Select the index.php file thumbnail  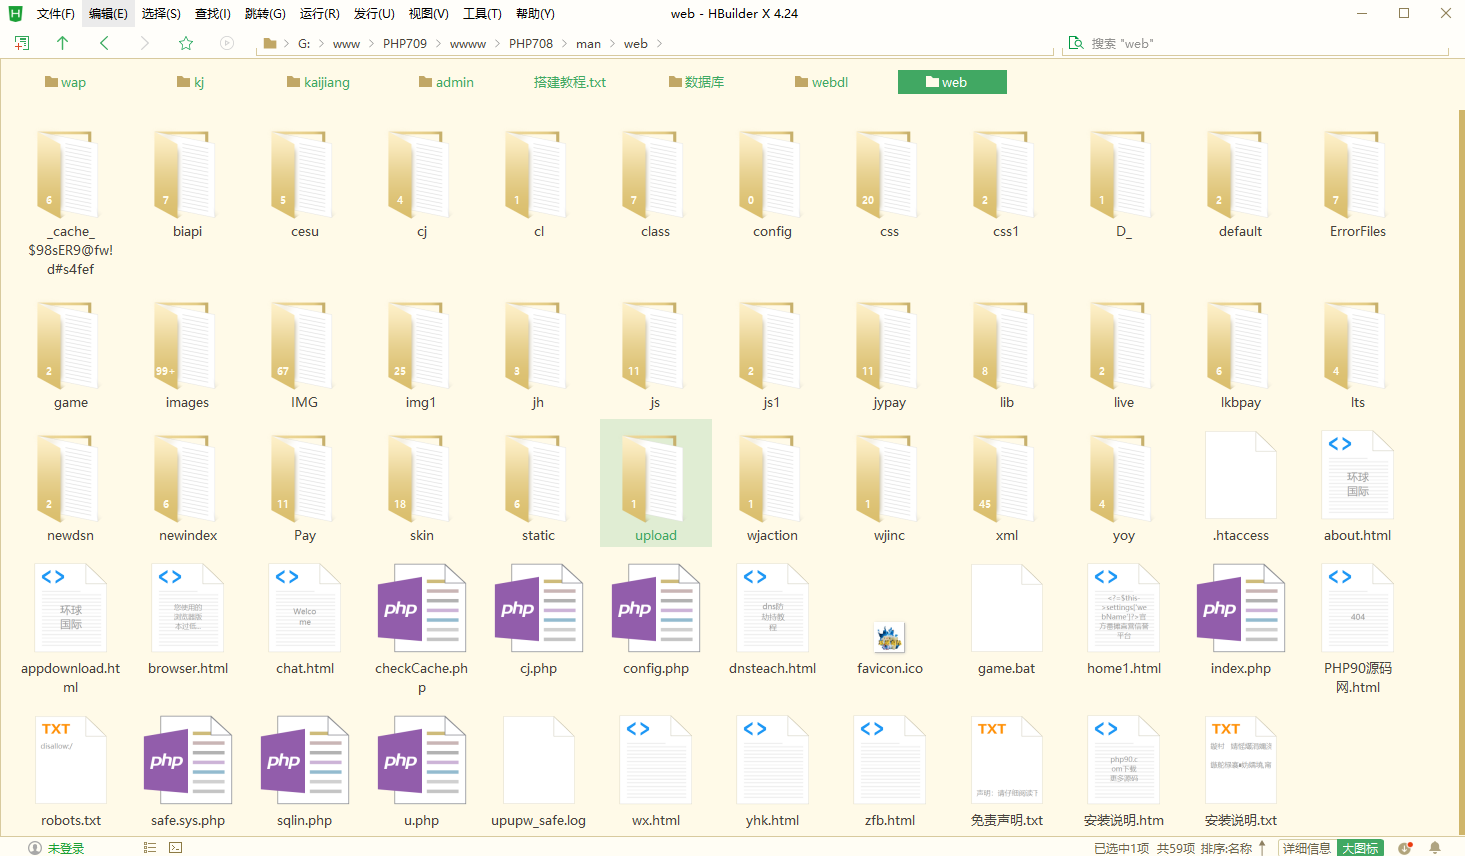(1241, 609)
